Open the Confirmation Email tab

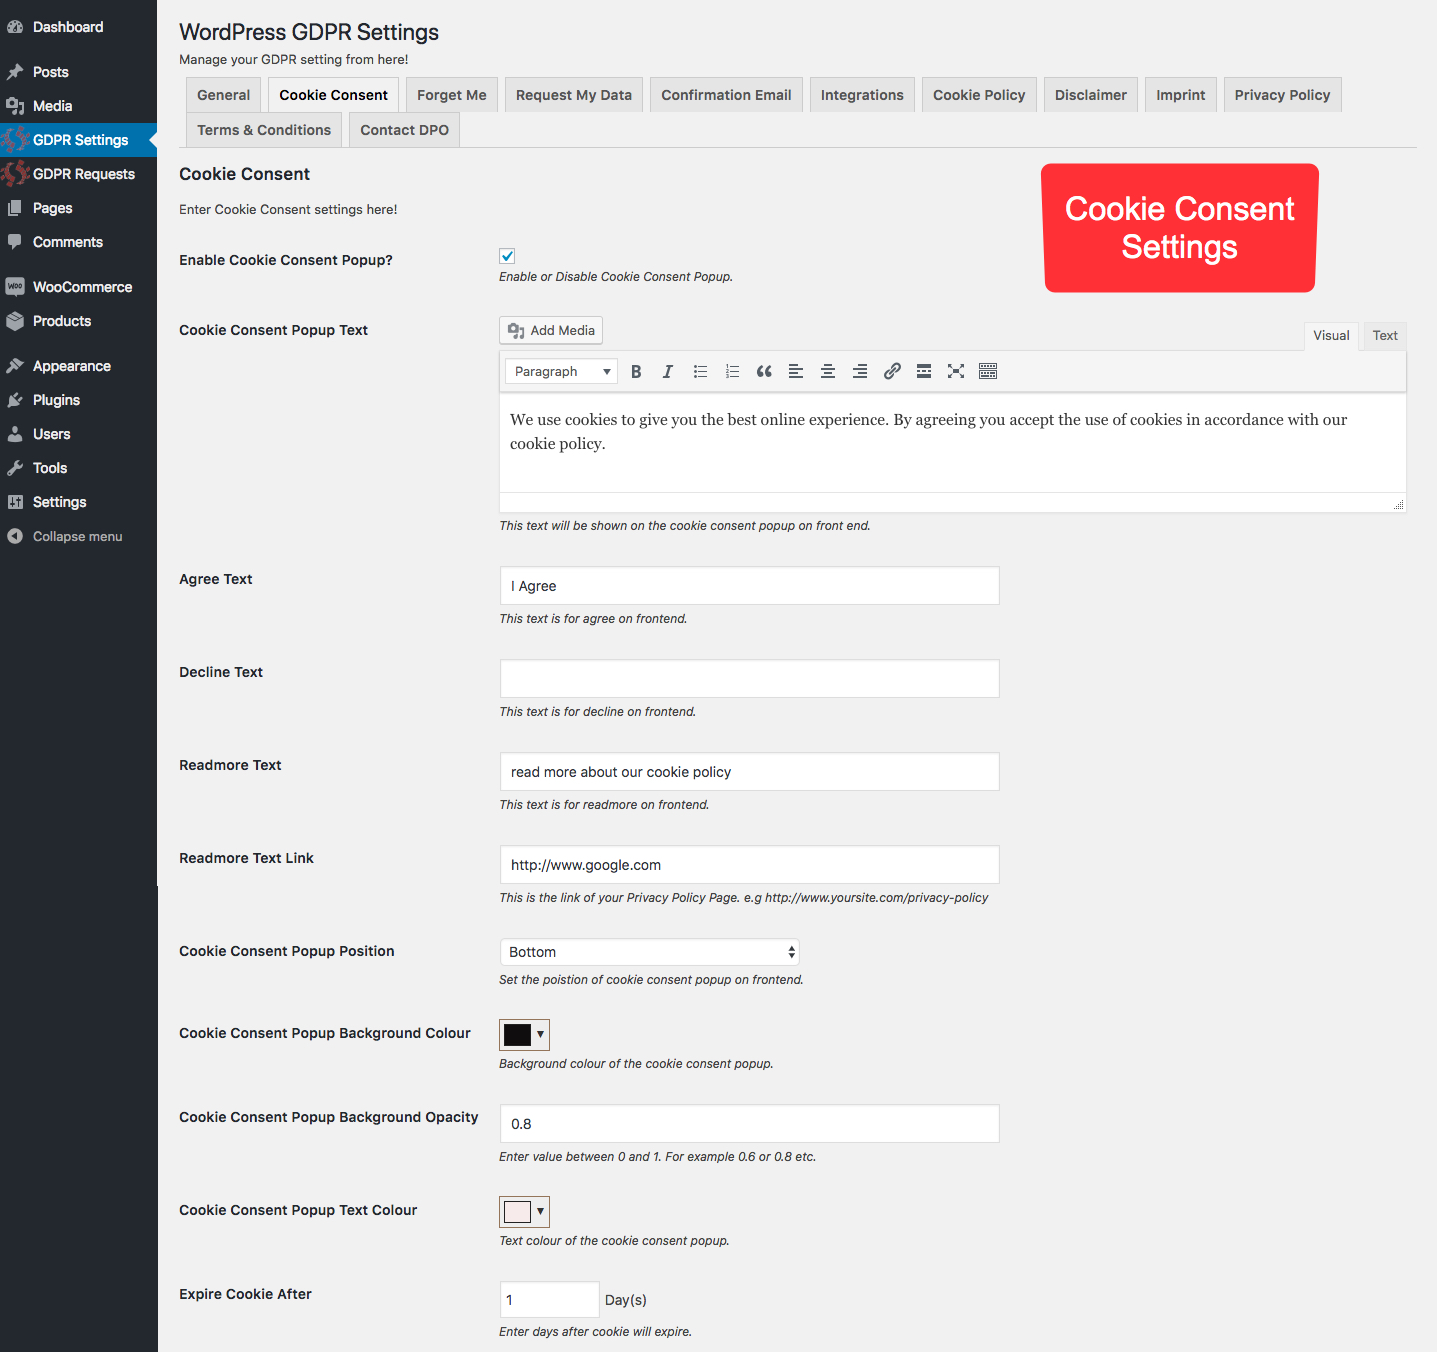[726, 95]
